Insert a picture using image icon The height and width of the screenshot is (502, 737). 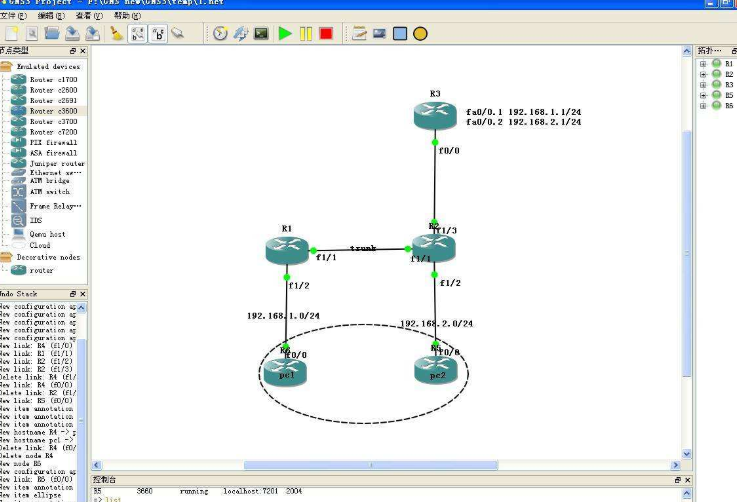(x=379, y=33)
